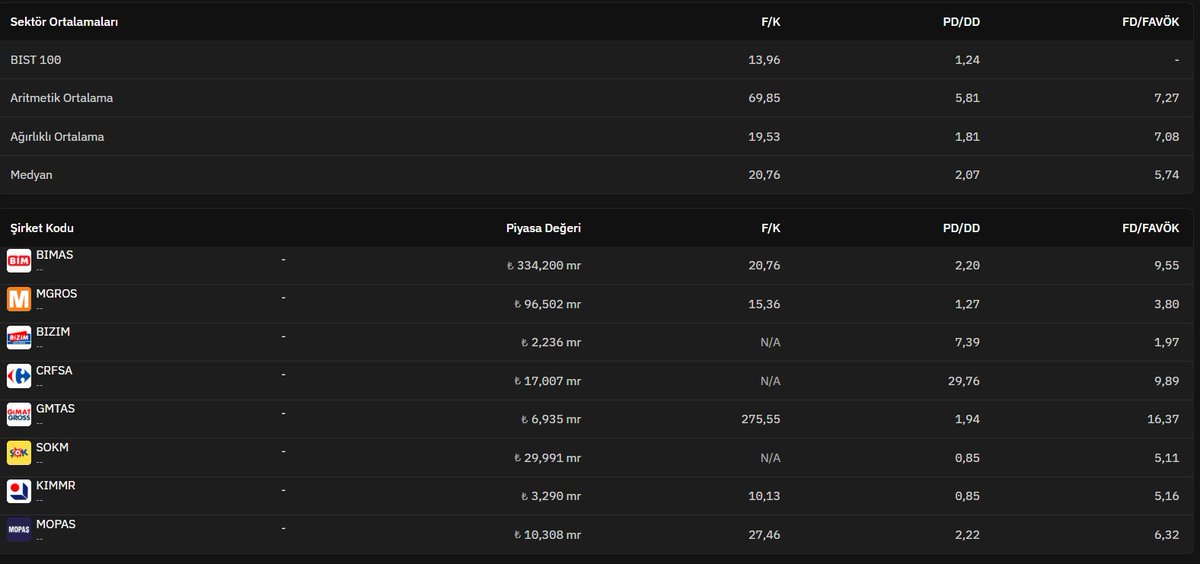The height and width of the screenshot is (564, 1200).
Task: Select the KIMMR company logo icon
Action: [x=19, y=492]
